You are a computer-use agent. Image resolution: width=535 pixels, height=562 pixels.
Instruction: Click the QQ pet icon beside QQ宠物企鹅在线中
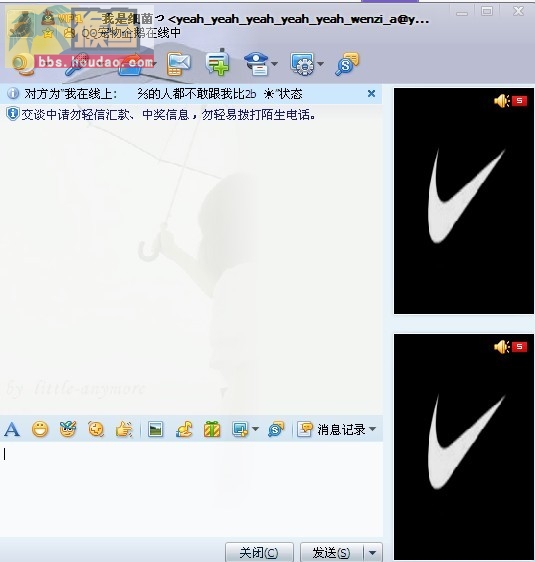(x=70, y=33)
